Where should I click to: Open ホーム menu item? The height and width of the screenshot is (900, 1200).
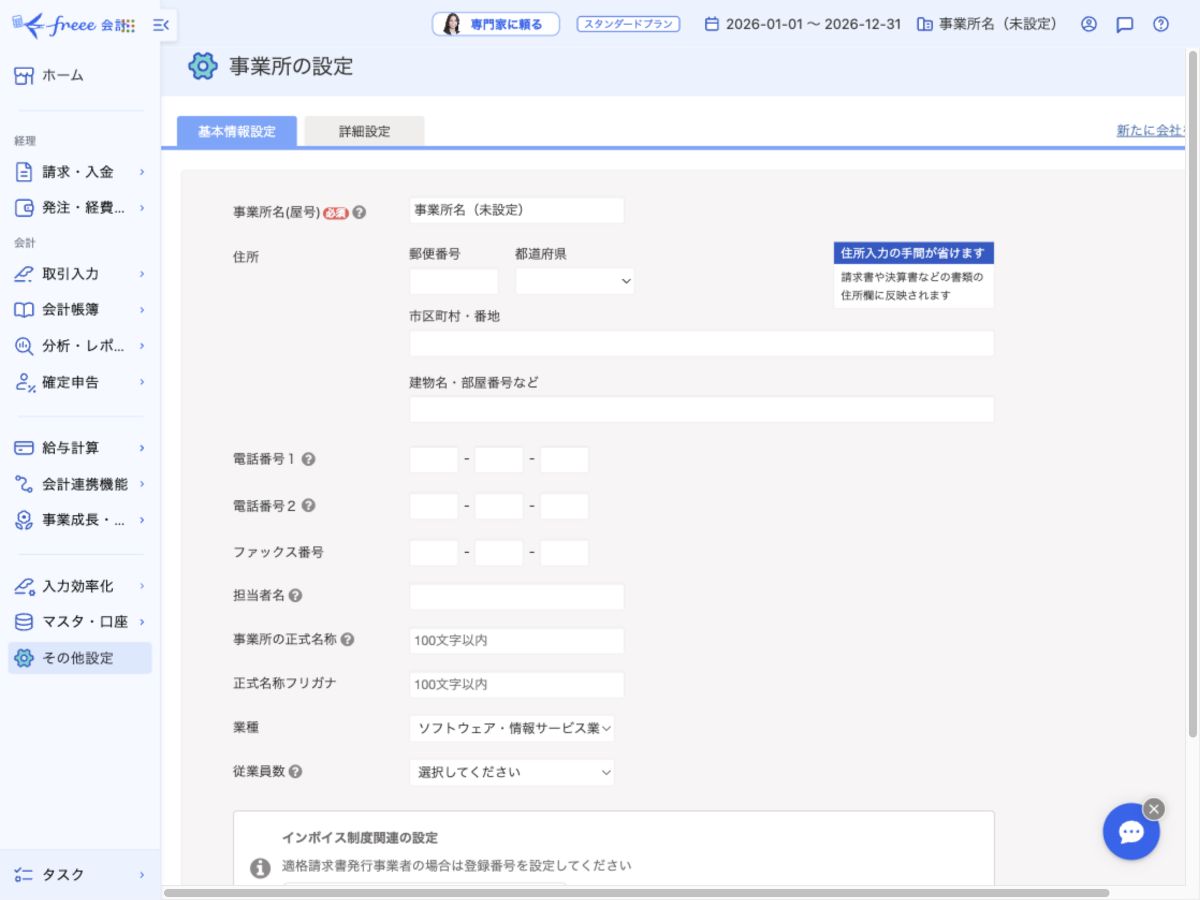pos(80,75)
